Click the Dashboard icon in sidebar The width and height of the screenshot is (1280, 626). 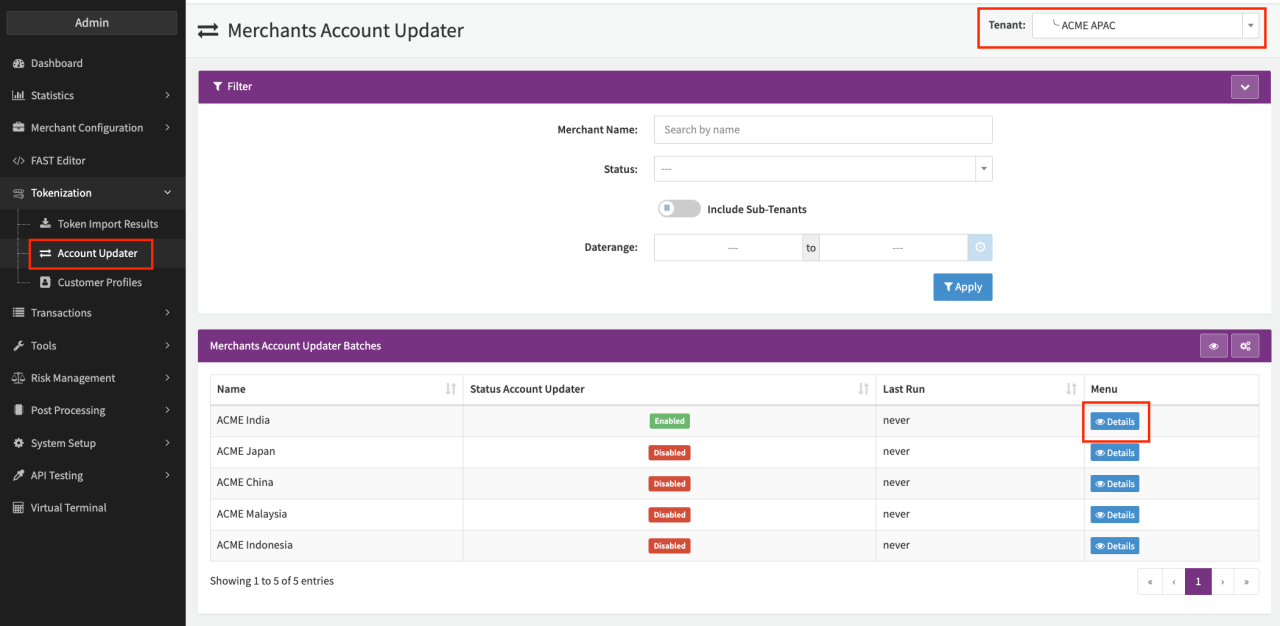click(18, 63)
